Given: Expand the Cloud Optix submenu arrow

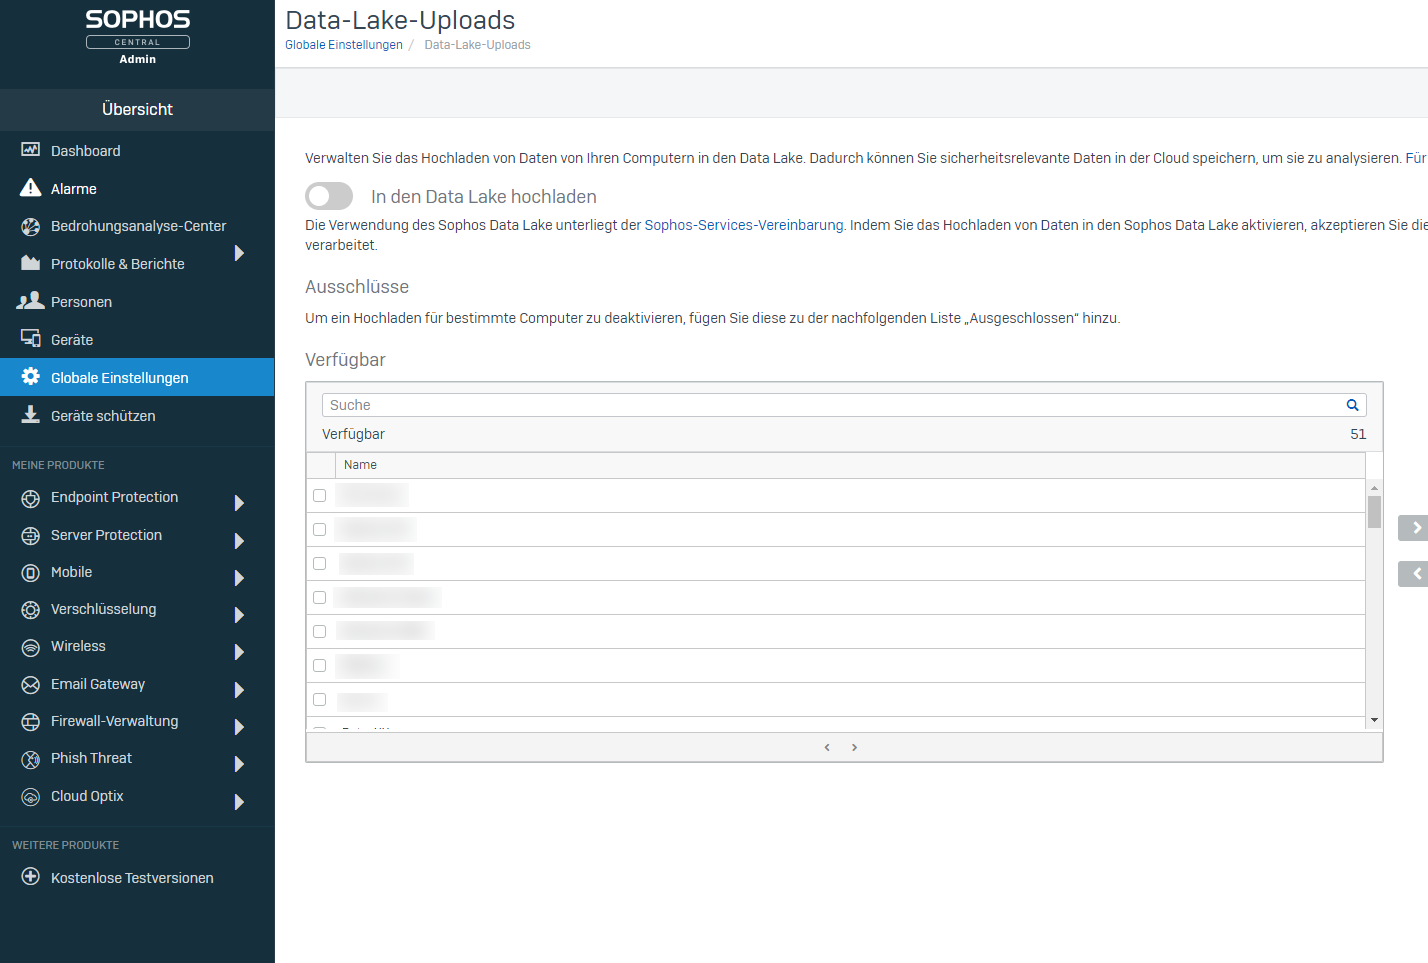Looking at the screenshot, I should coord(239,802).
